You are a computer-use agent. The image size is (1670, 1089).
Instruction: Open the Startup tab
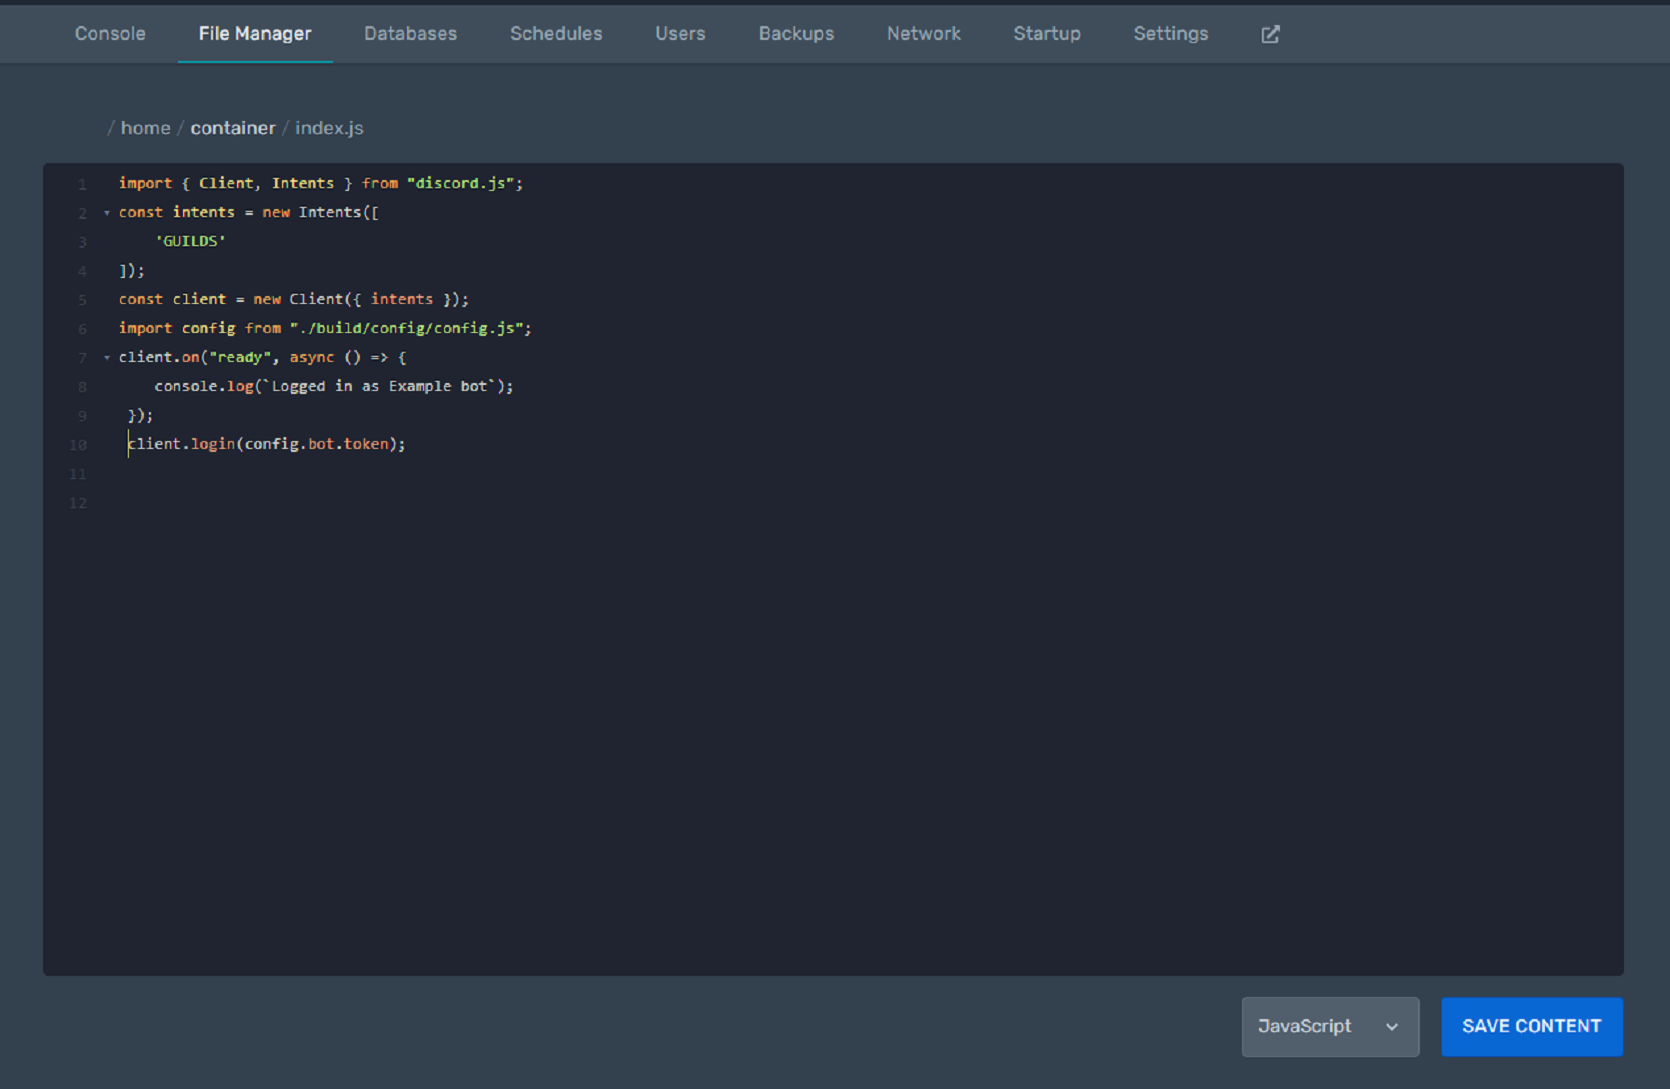tap(1046, 33)
